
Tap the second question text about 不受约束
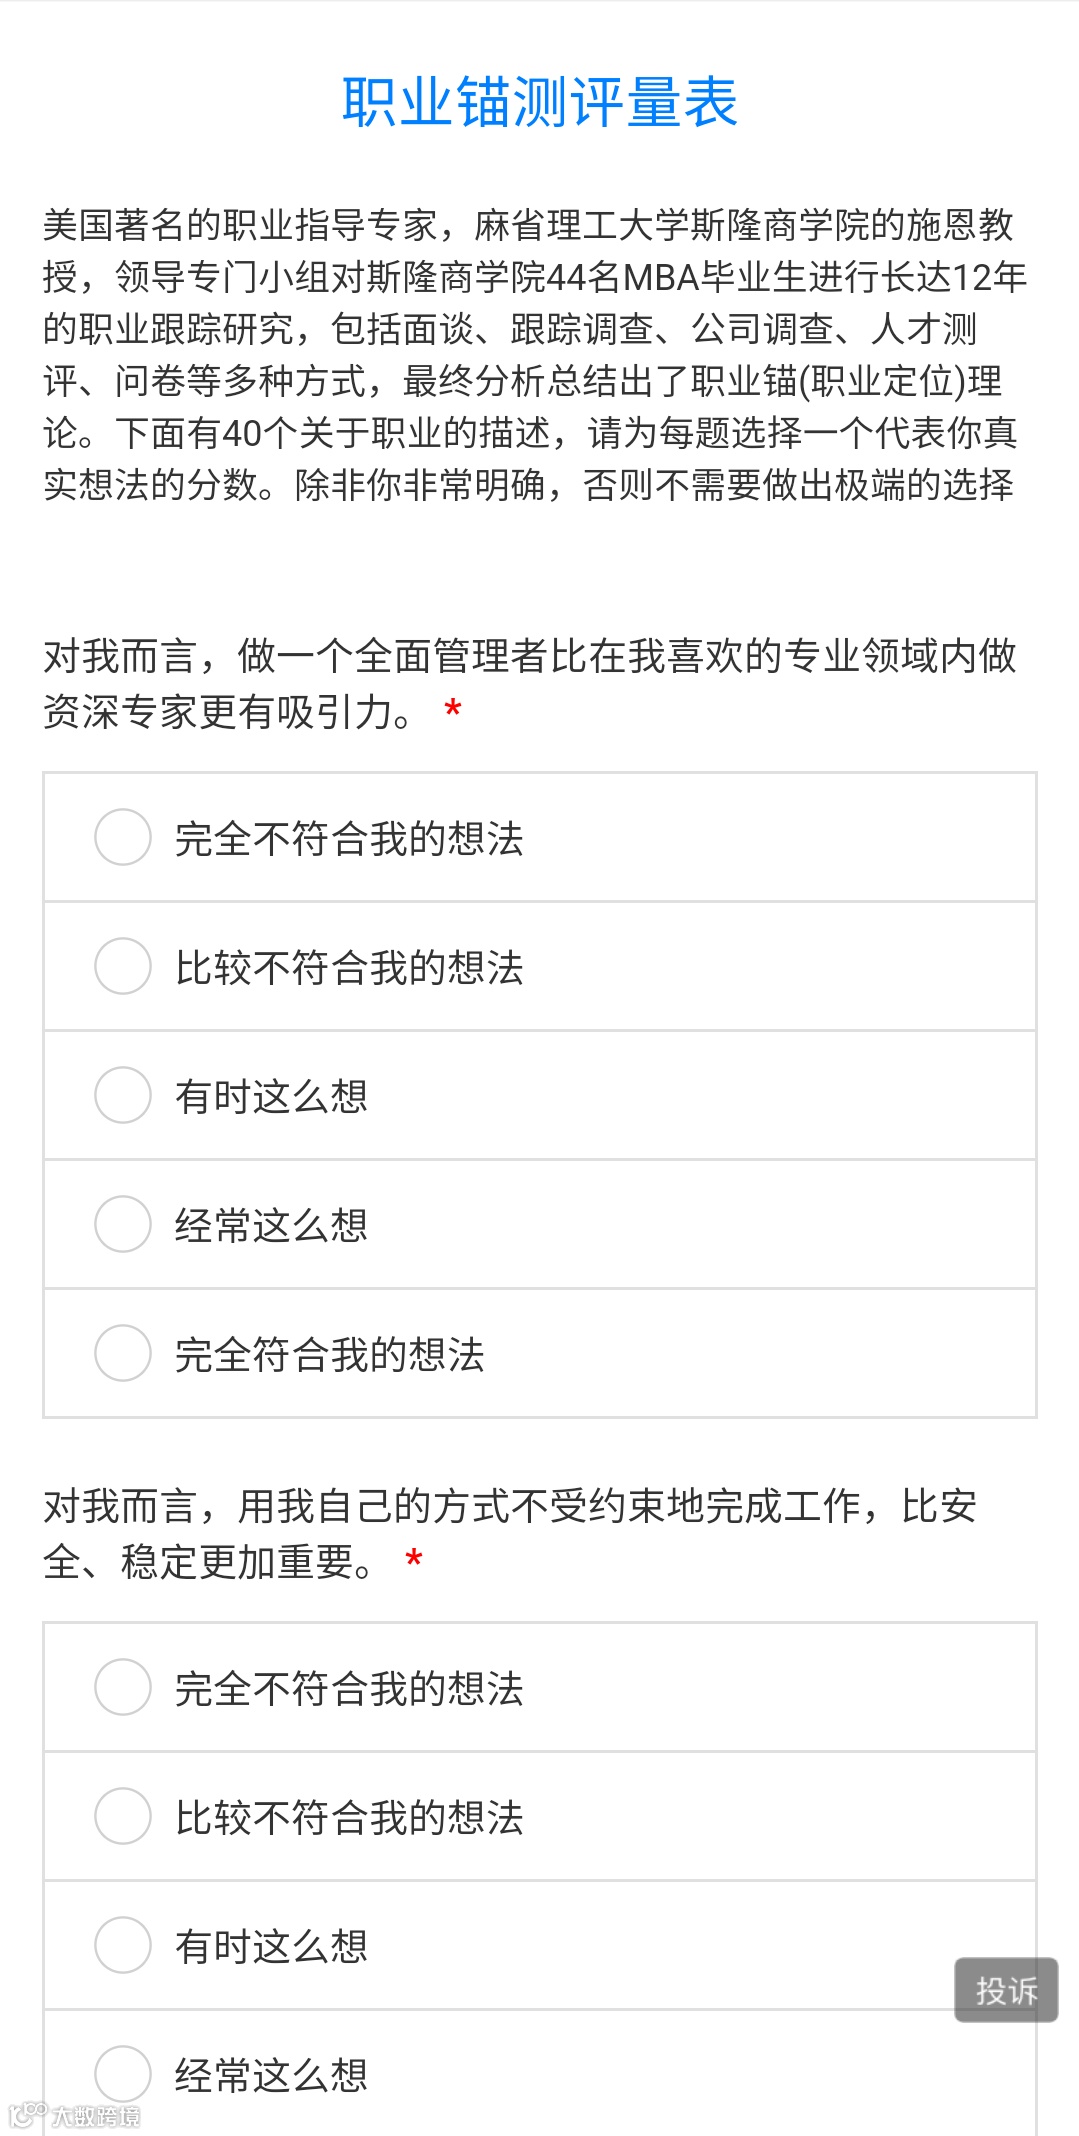[x=510, y=1533]
